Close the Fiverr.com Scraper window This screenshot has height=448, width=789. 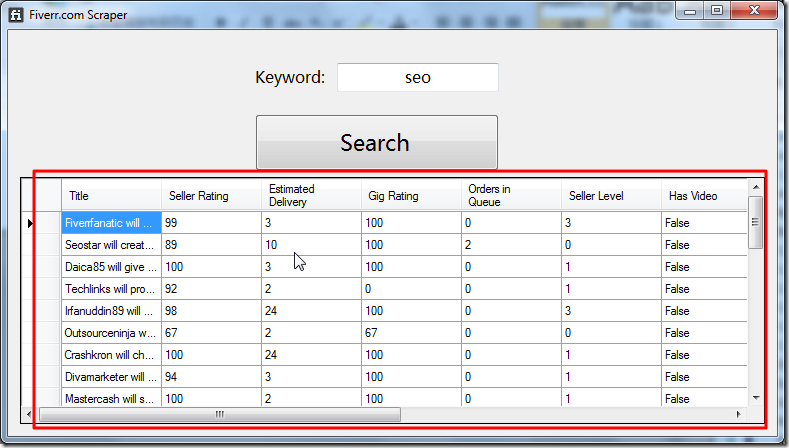[x=754, y=11]
